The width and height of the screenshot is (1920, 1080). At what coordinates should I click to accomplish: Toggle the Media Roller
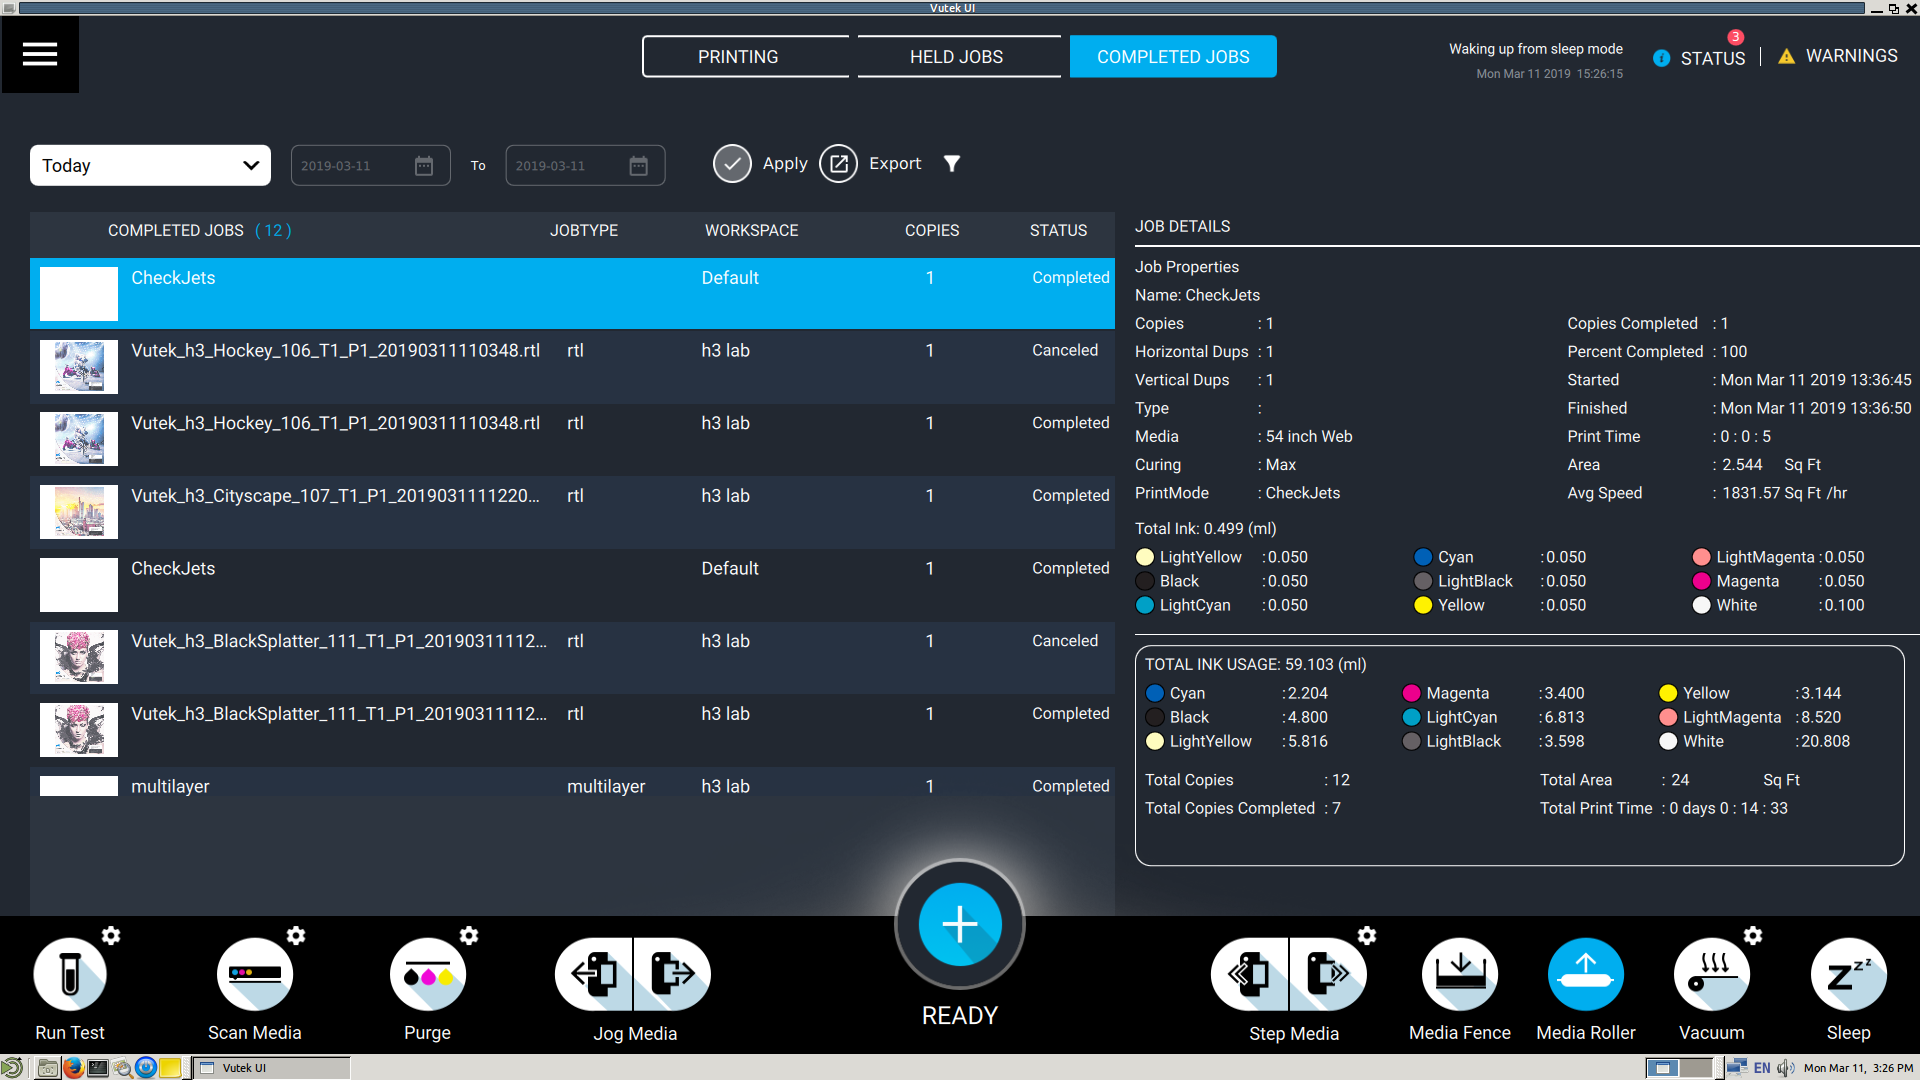(1586, 974)
